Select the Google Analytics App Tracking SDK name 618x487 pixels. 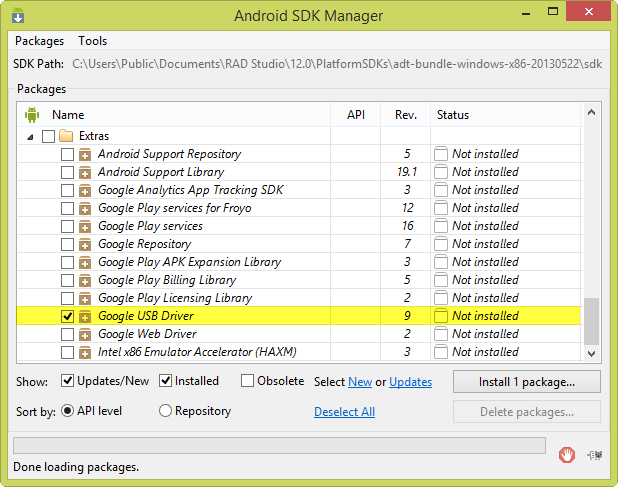click(190, 190)
